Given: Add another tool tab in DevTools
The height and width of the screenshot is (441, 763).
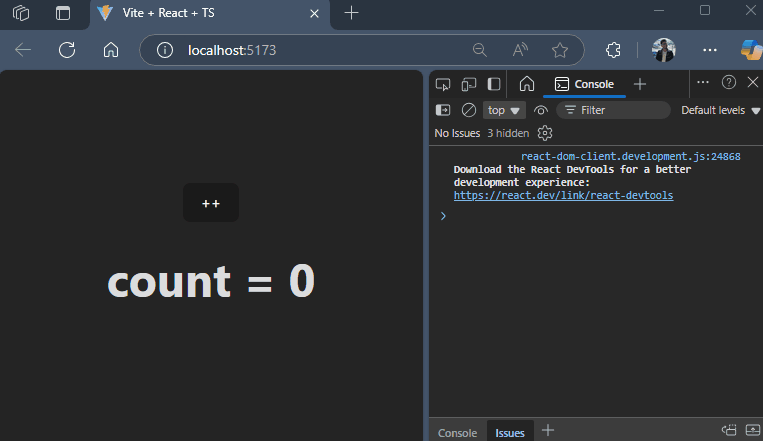Looking at the screenshot, I should tap(640, 84).
